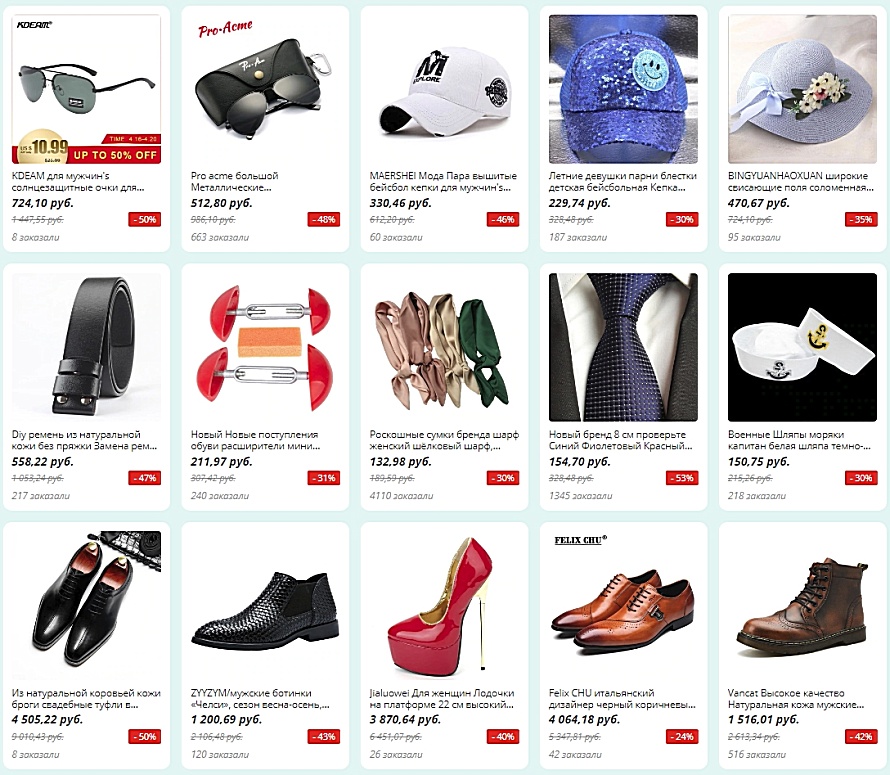Open the white sailor captain hat image
Image resolution: width=890 pixels, height=775 pixels.
click(x=802, y=347)
